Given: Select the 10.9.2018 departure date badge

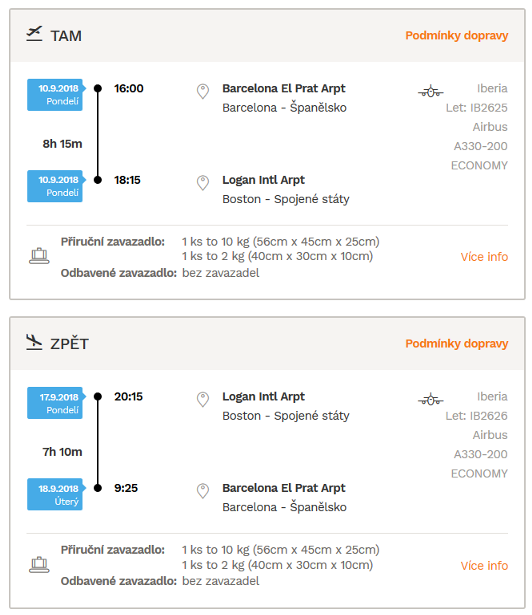Looking at the screenshot, I should coord(55,95).
